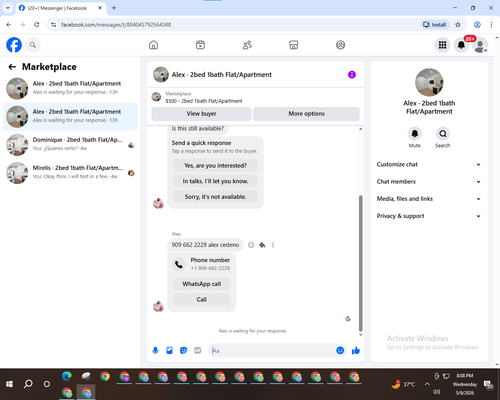
Task: Switch to the Messenger Facebook browser tab
Action: [x=60, y=8]
